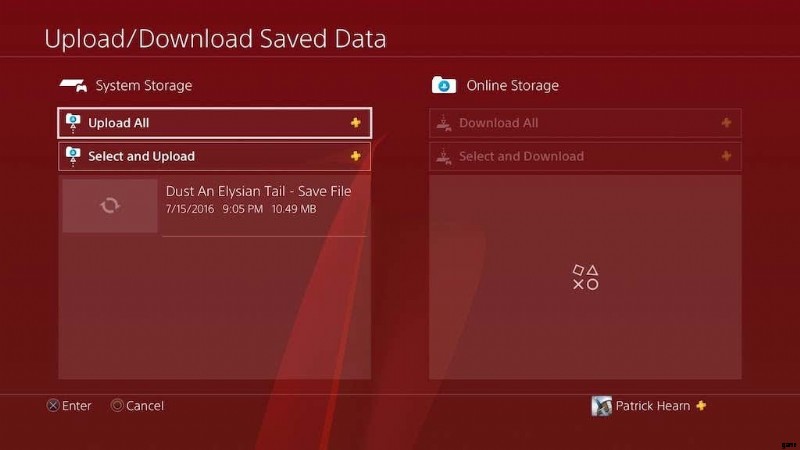Click the Select and Download arrow icon

(444, 157)
